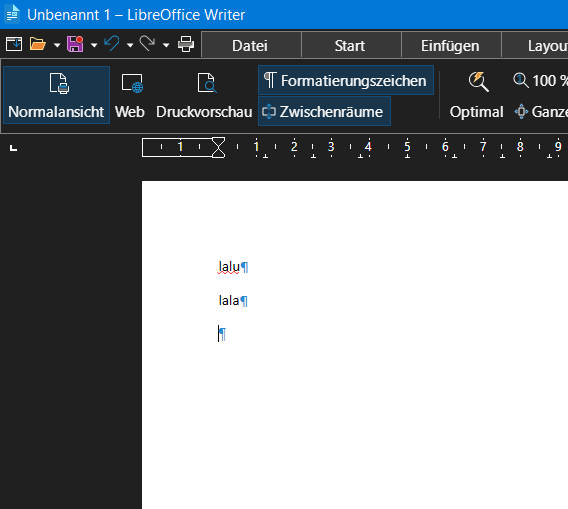Click the ruler's first-line indent marker

pos(218,142)
